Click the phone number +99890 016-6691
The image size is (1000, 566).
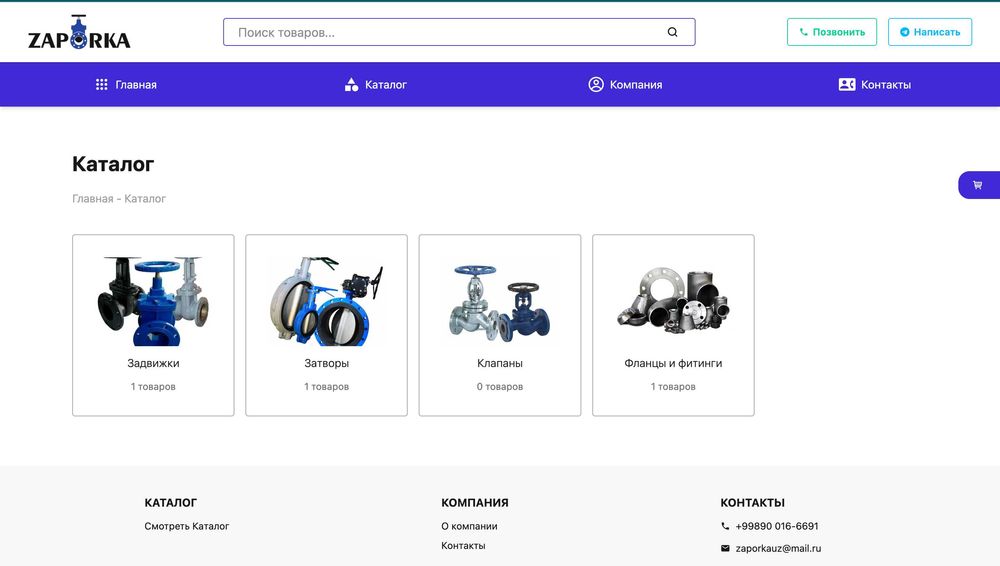pos(777,526)
